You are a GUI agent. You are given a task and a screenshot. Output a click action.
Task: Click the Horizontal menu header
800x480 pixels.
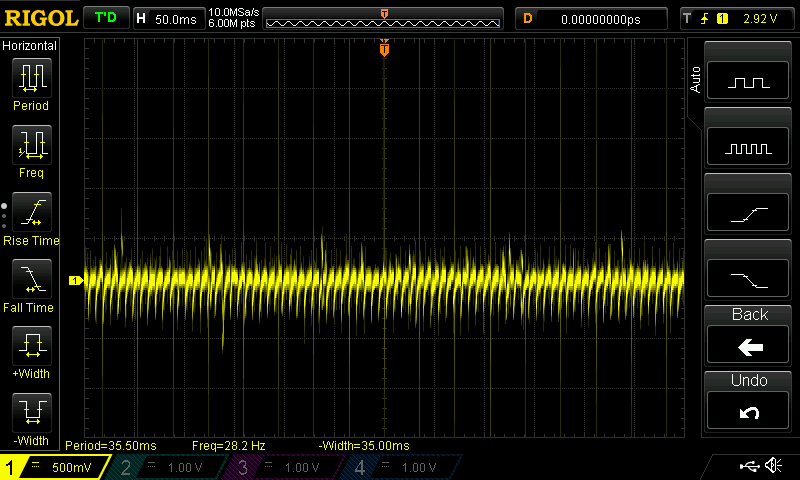coord(30,46)
